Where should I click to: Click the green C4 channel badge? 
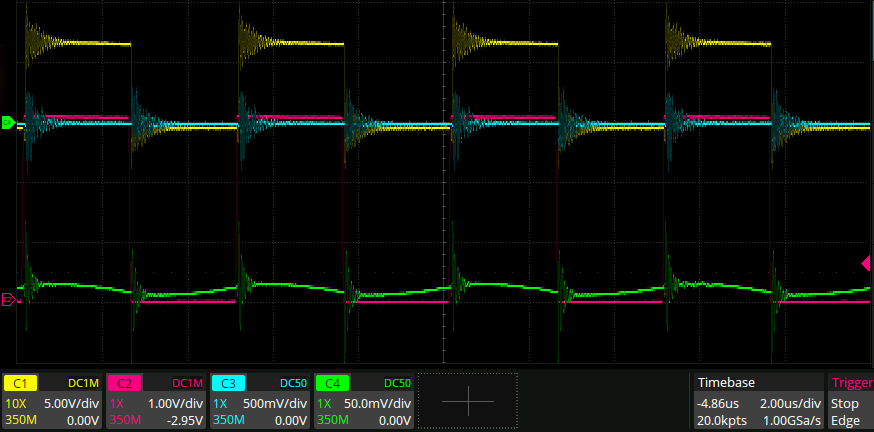pos(331,383)
